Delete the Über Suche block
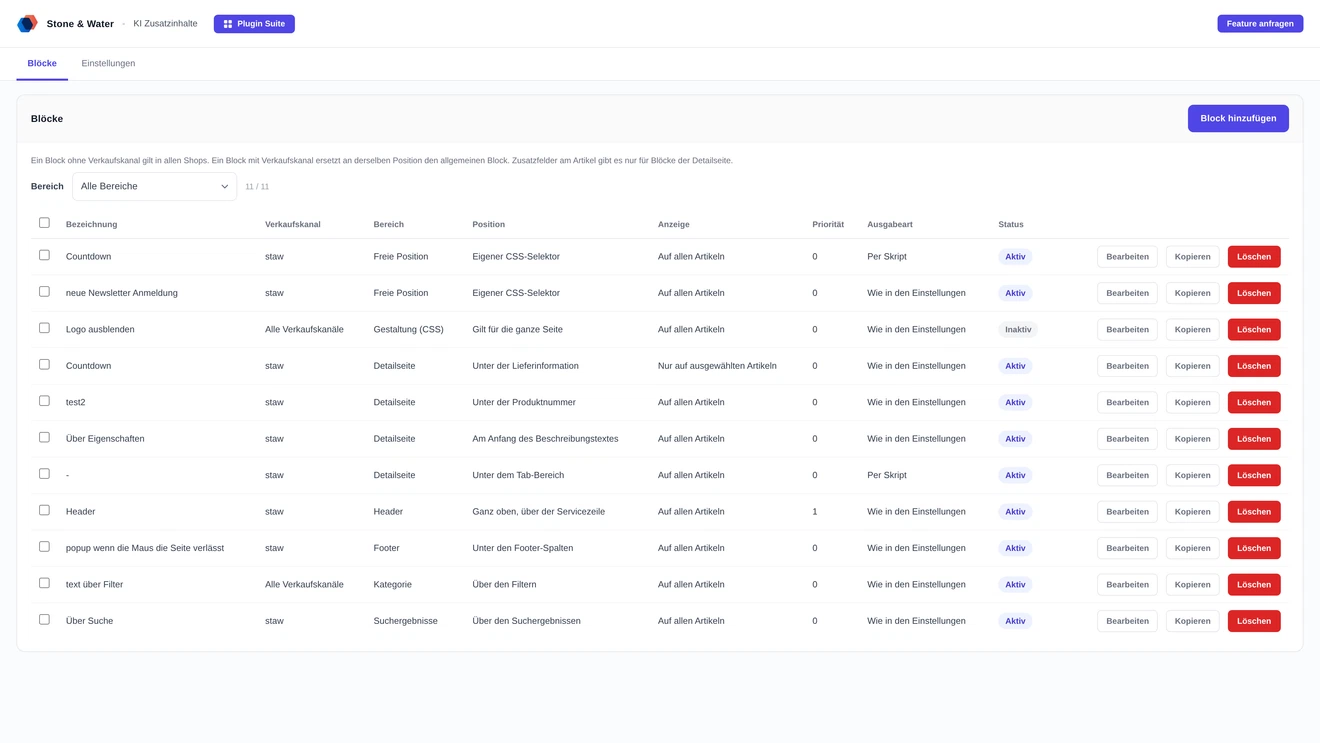The width and height of the screenshot is (1320, 743). tap(1254, 621)
